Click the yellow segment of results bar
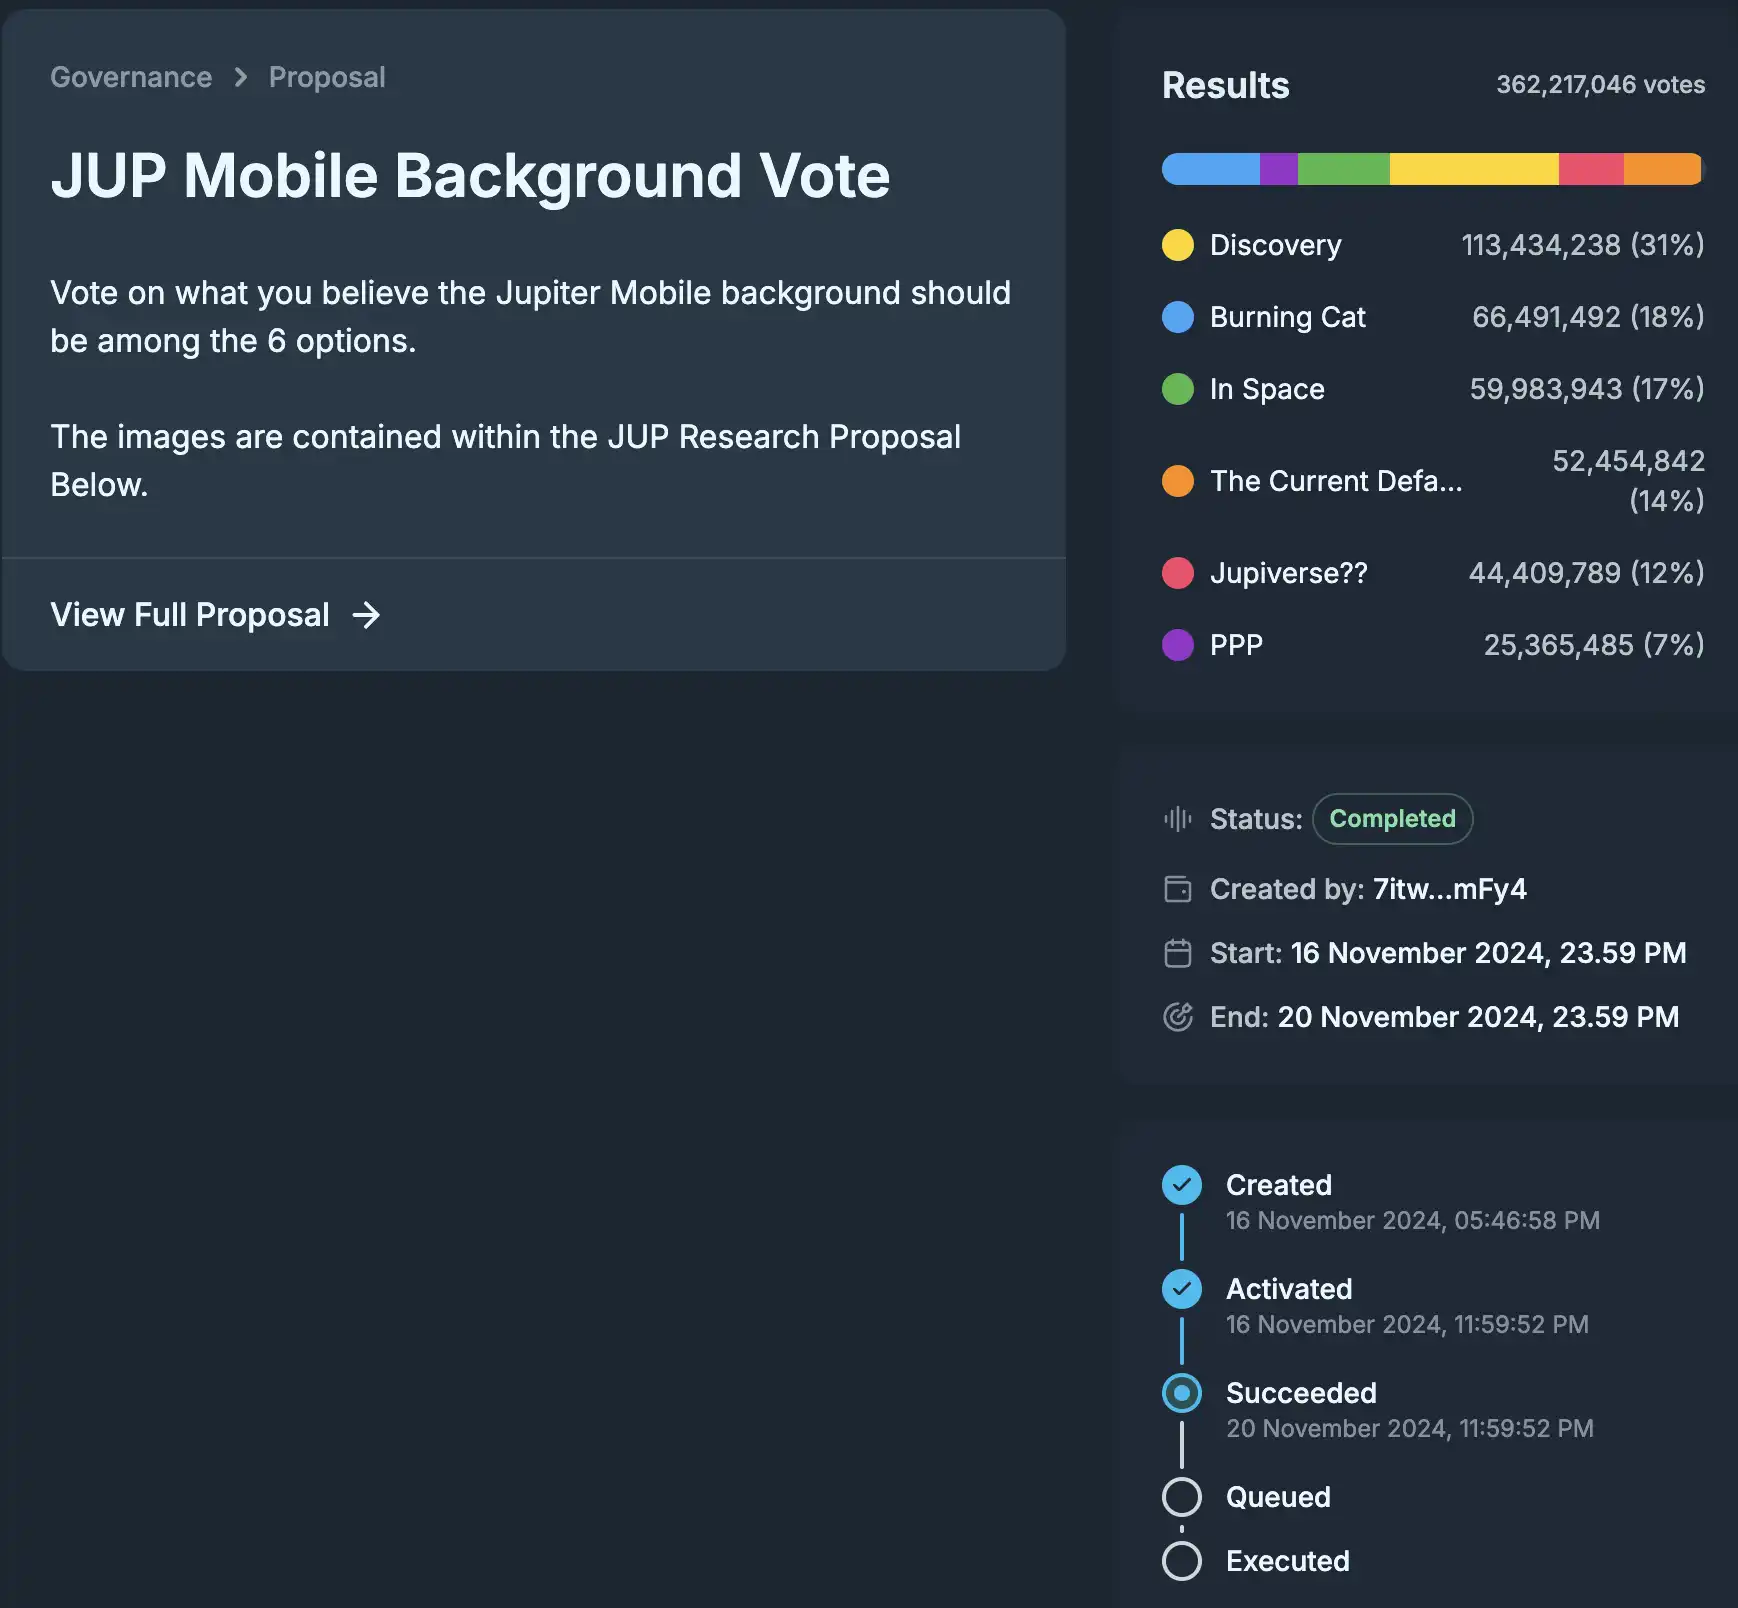 tap(1473, 169)
